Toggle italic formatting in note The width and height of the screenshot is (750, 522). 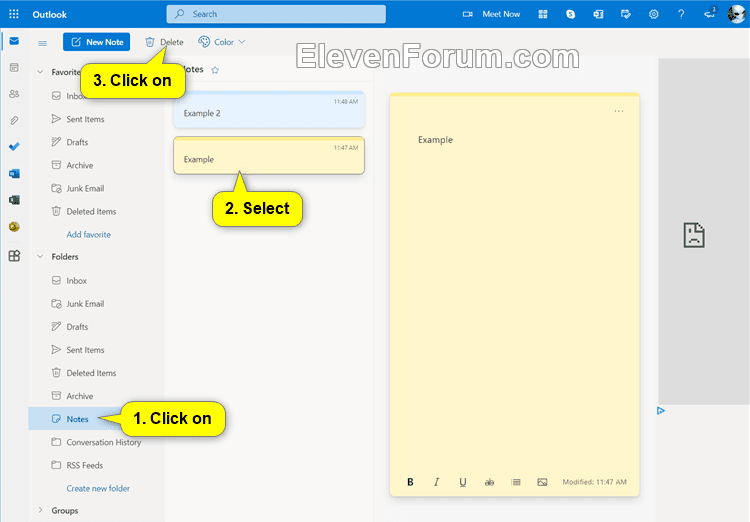click(x=436, y=482)
